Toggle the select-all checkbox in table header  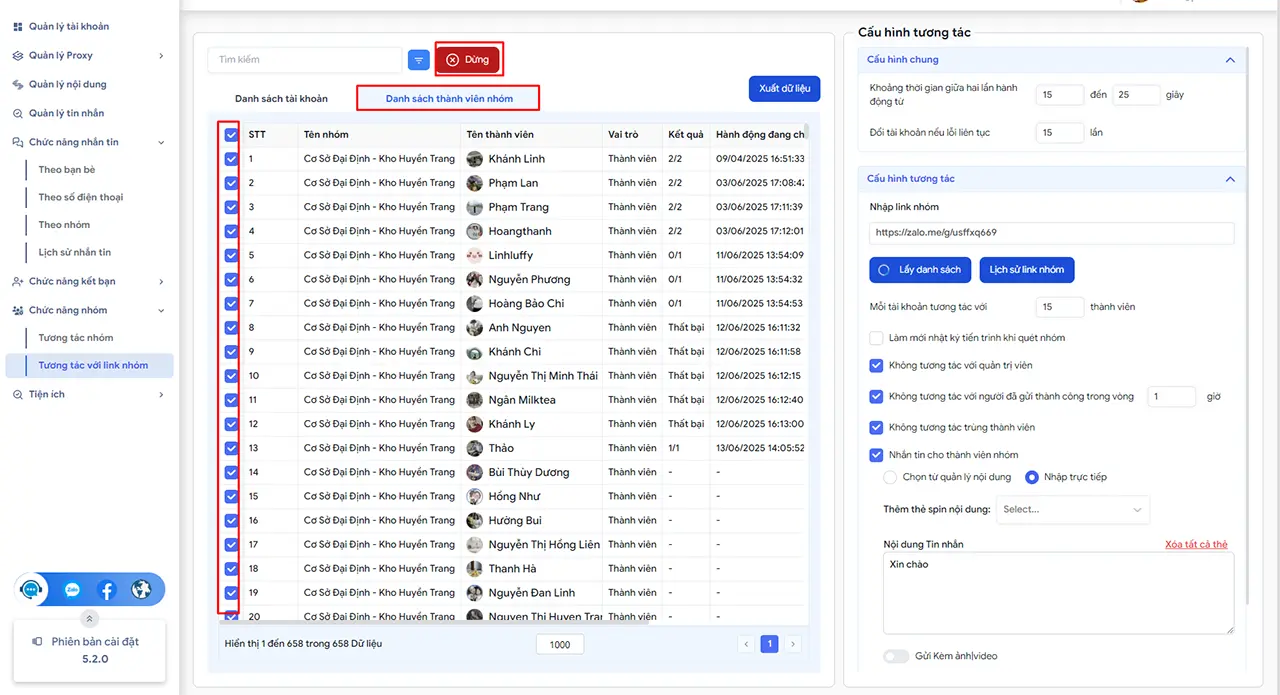point(231,134)
